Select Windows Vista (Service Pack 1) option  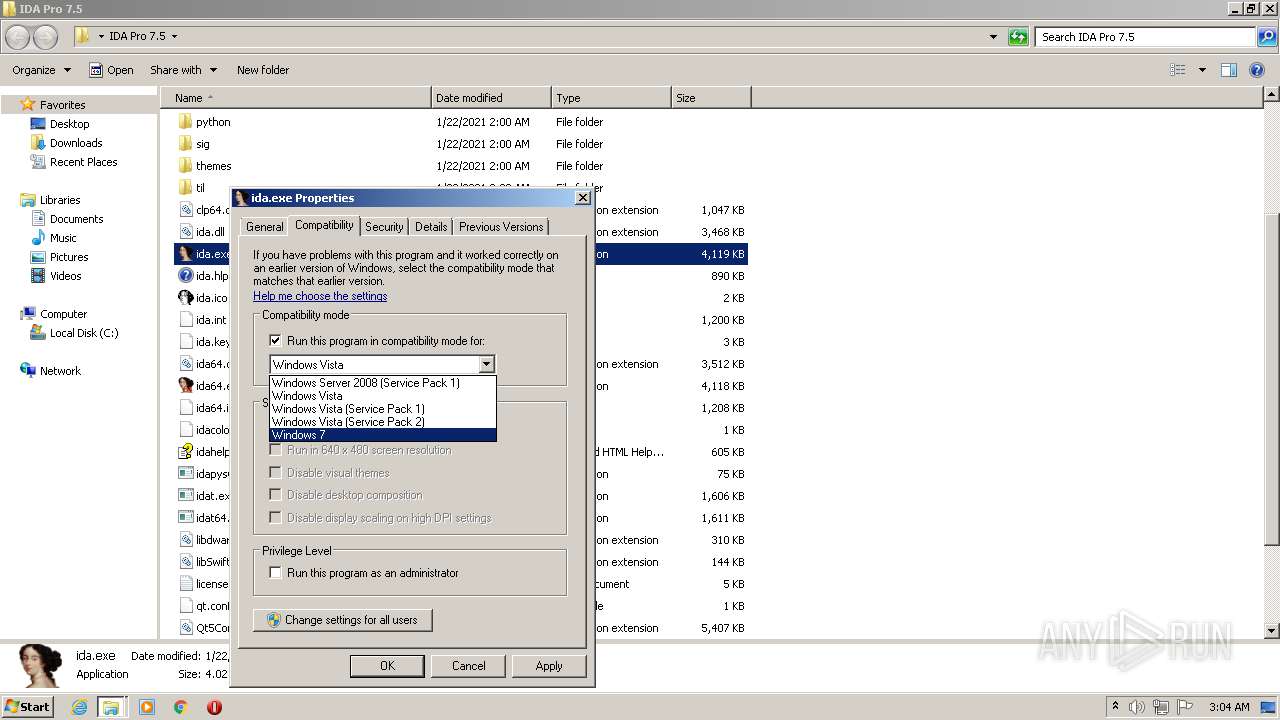(383, 409)
